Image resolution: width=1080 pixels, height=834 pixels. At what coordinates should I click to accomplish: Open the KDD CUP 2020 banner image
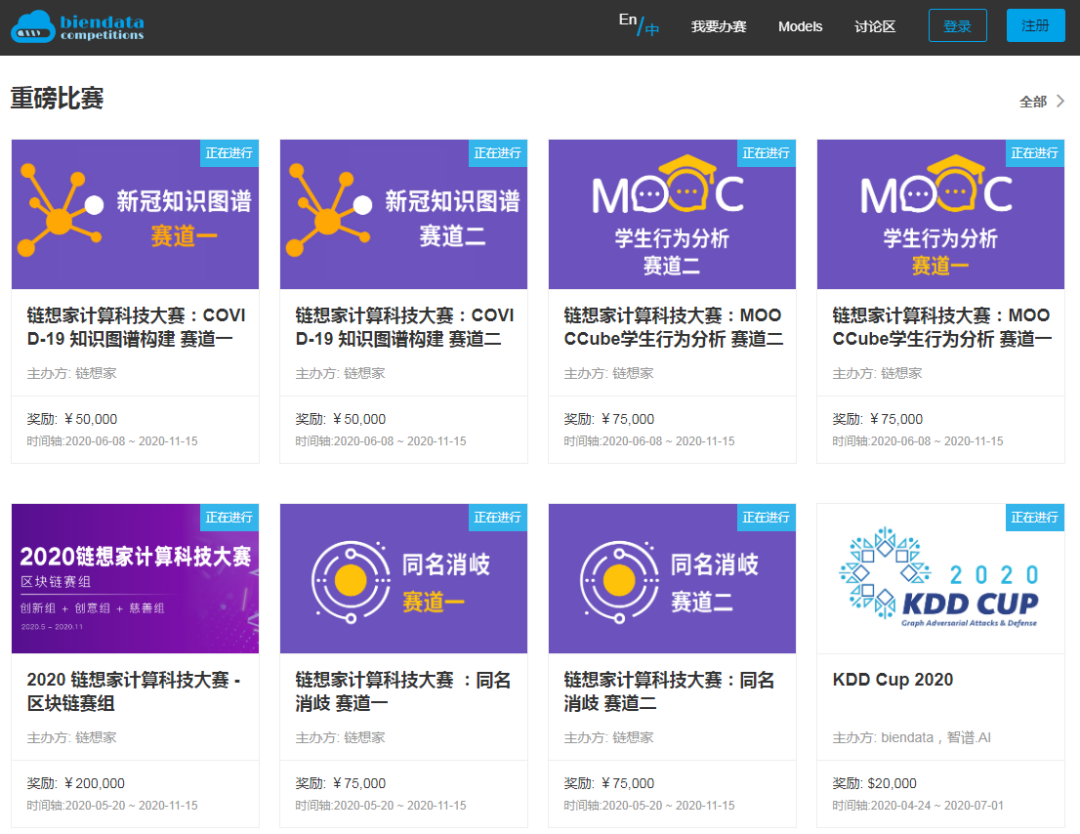click(x=941, y=578)
